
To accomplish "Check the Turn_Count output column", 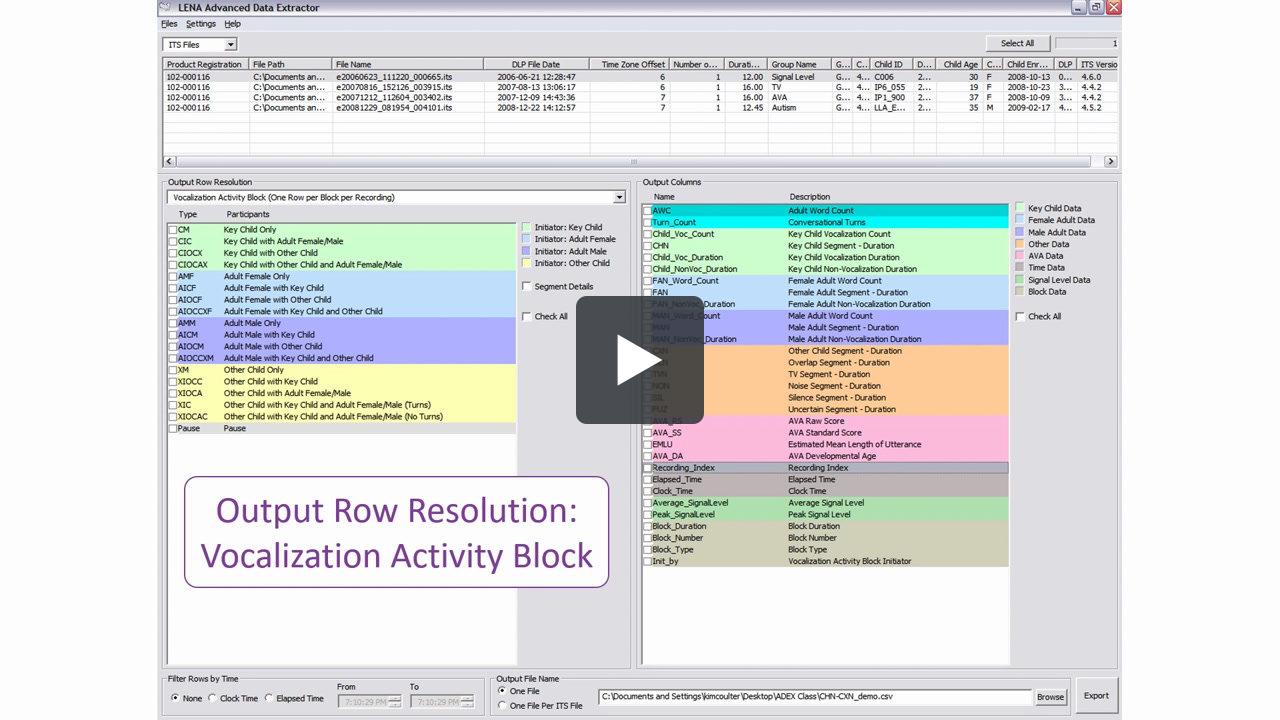I will click(647, 222).
